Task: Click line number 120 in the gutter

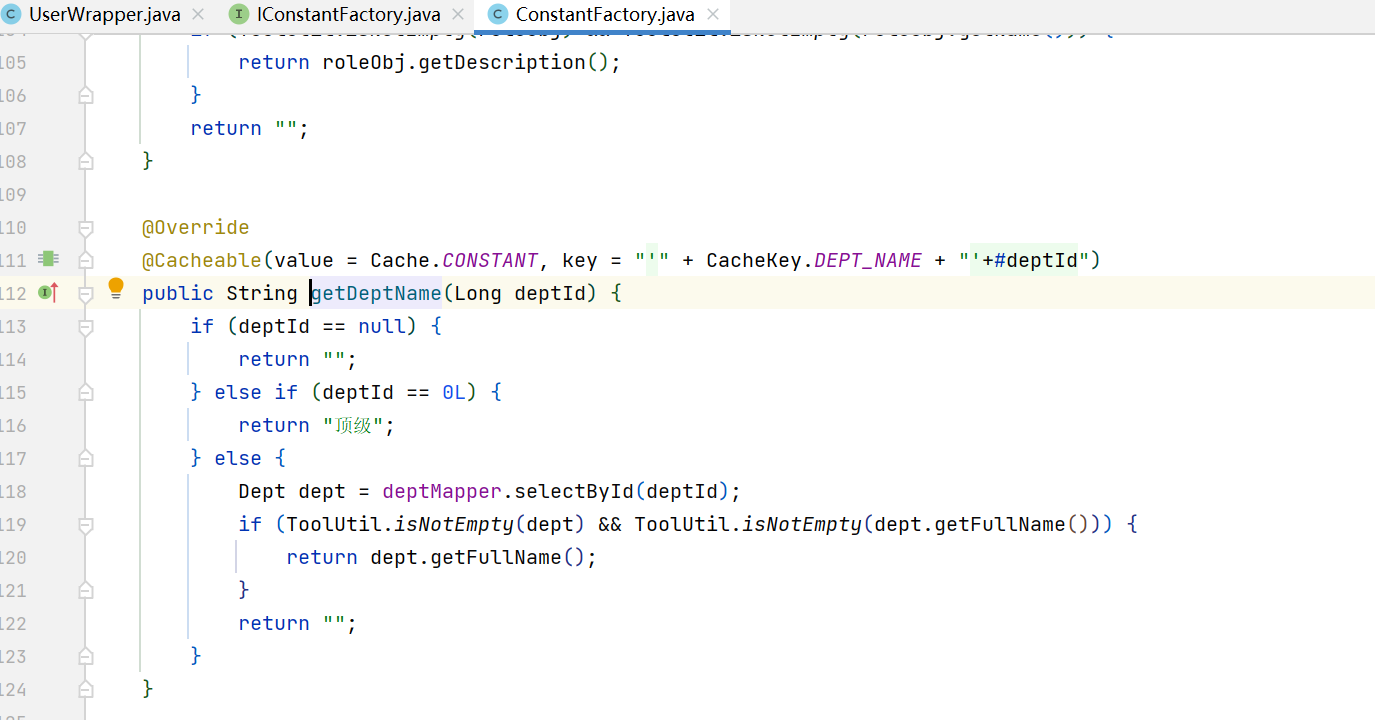Action: [14, 557]
